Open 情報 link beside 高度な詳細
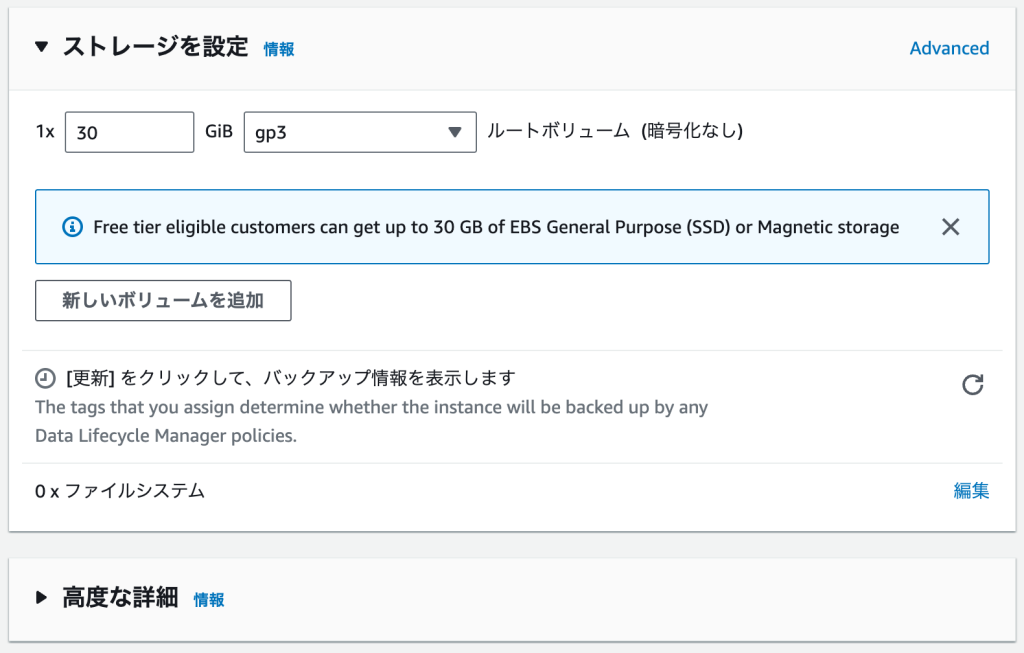This screenshot has height=653, width=1024. point(209,600)
